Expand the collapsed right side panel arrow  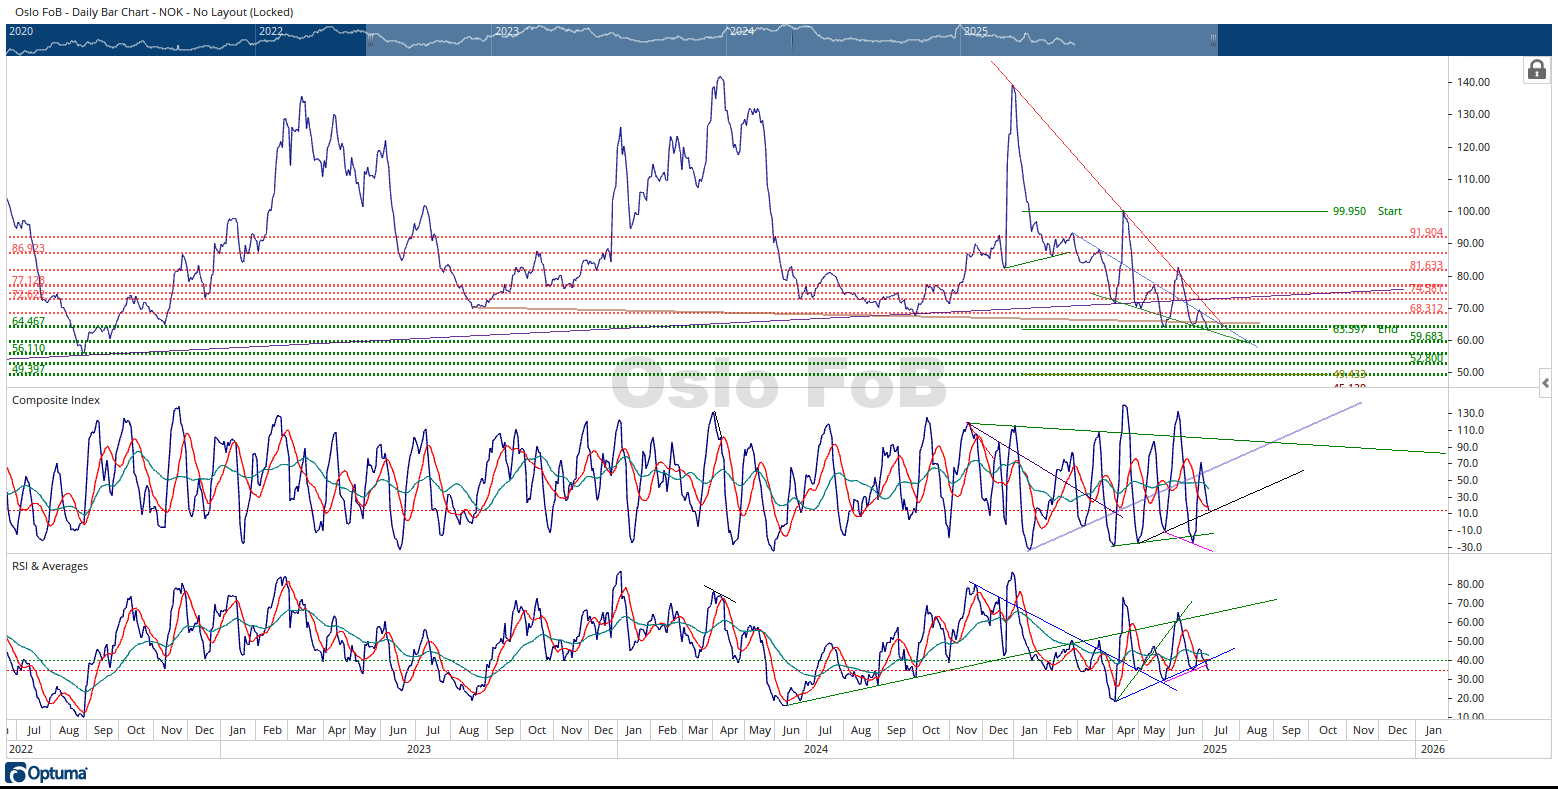[1545, 383]
